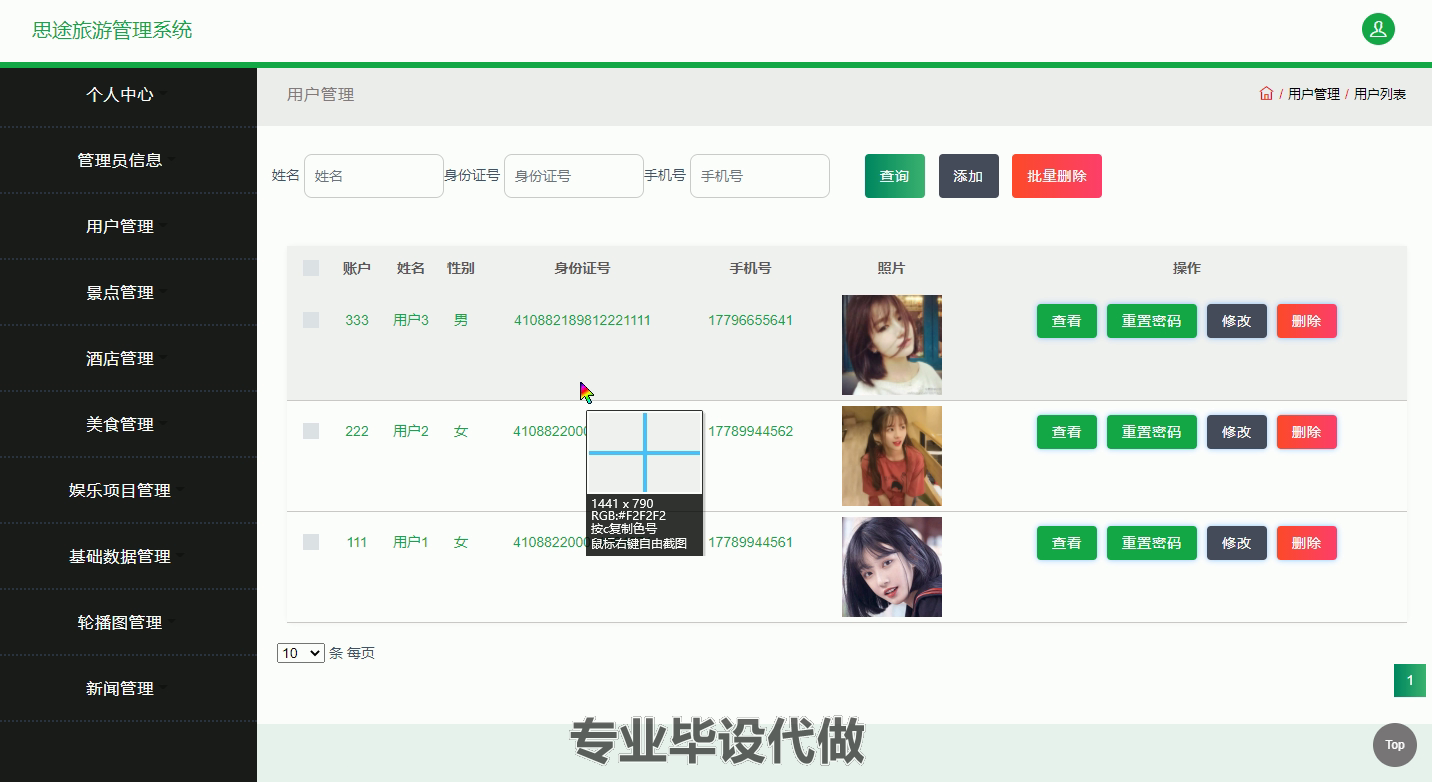This screenshot has height=782, width=1432.
Task: Click the 批量删除 button
Action: (1057, 176)
